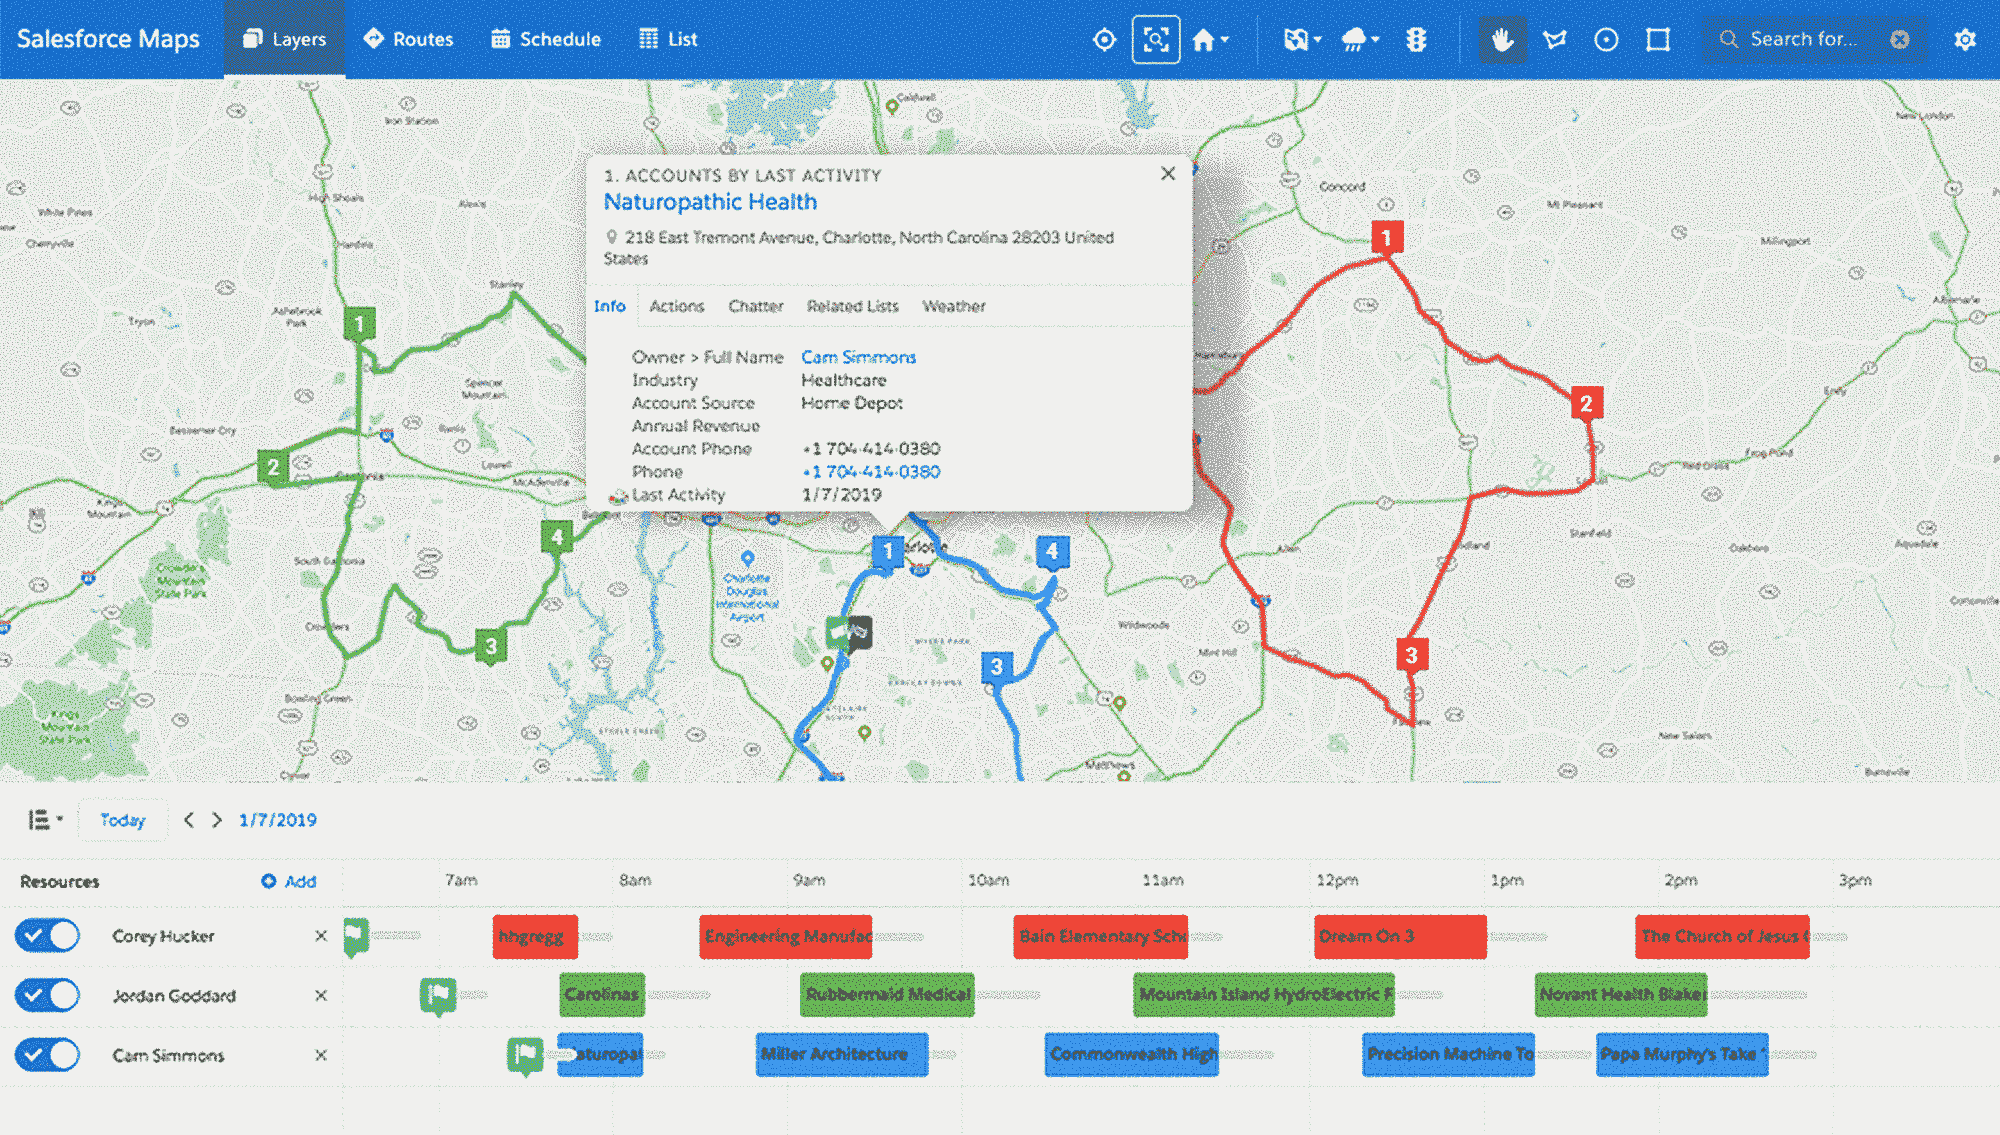Select the hand/pan tool icon
2000x1135 pixels.
1501,37
